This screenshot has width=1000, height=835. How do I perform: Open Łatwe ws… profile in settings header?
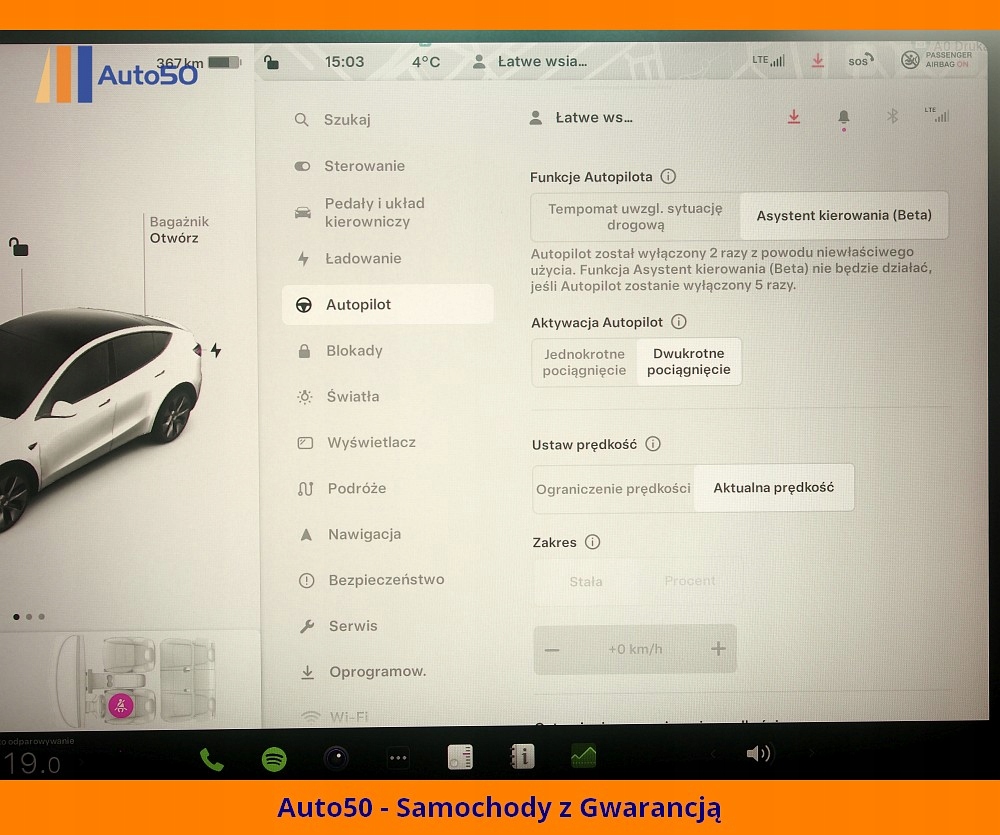581,117
